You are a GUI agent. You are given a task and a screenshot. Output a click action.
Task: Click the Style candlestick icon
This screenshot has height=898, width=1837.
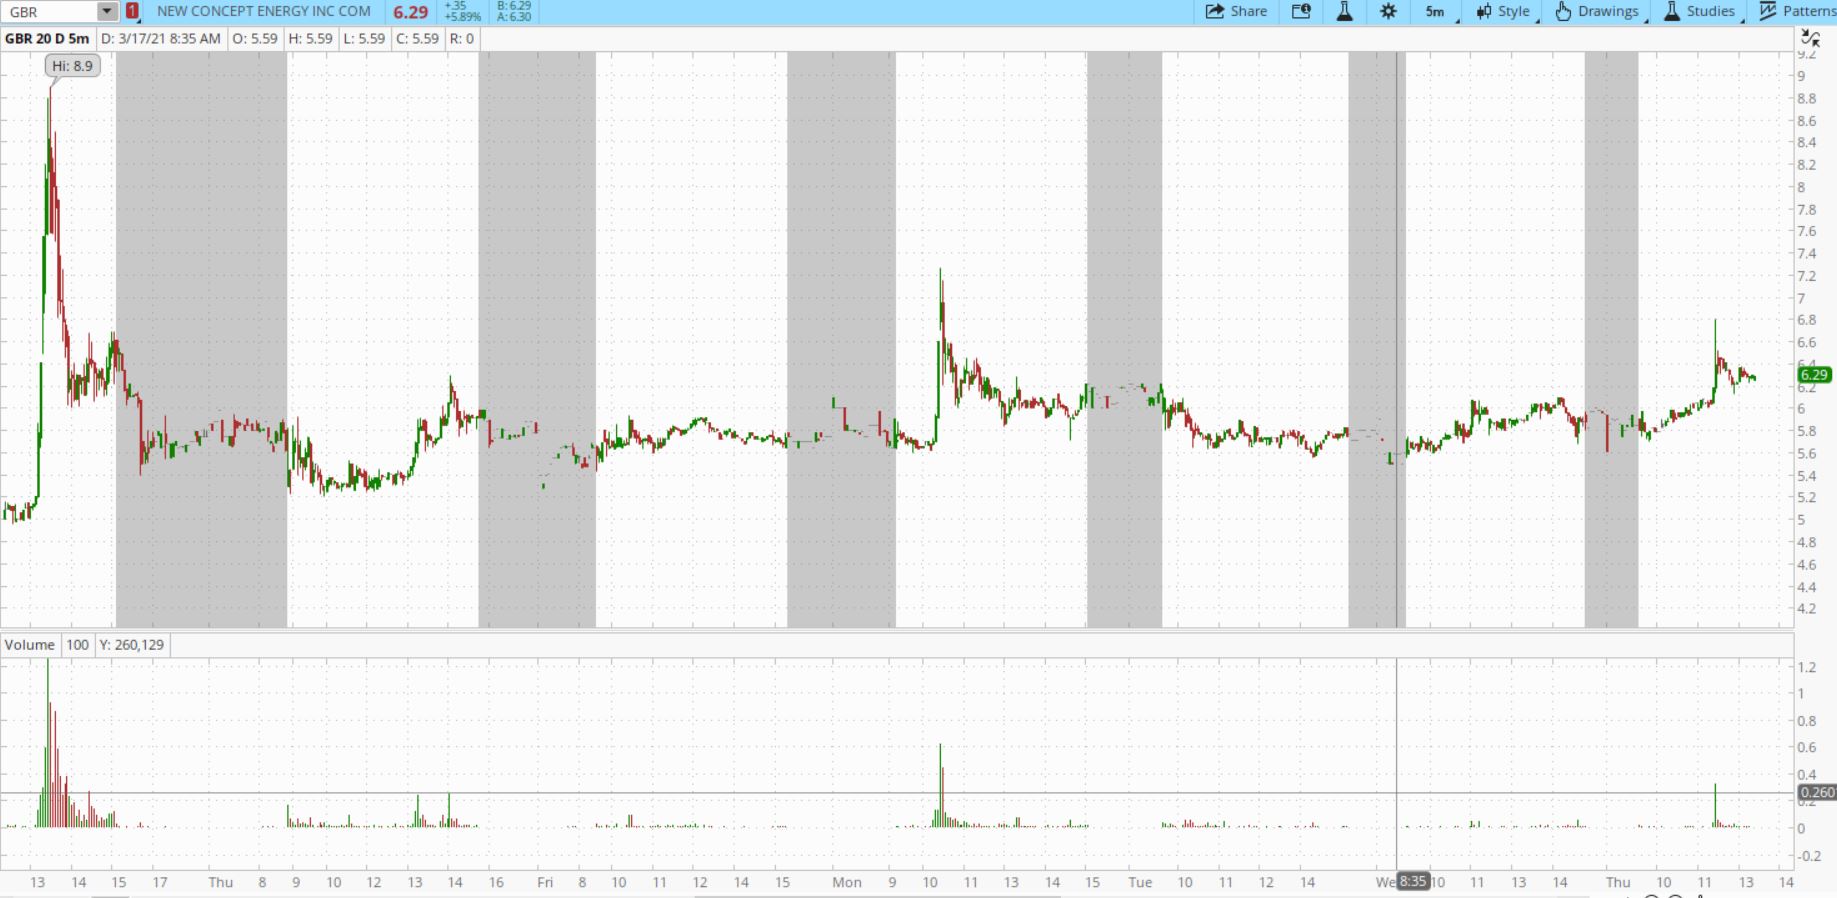pos(1484,12)
